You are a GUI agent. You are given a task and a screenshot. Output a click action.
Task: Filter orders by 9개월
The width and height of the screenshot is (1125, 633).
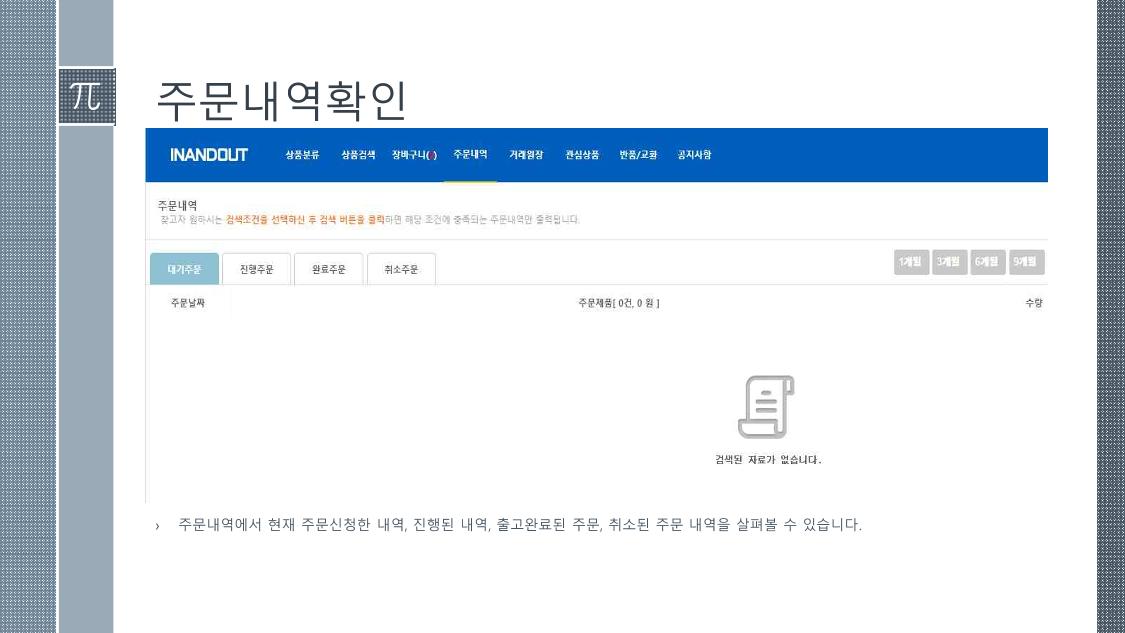pyautogui.click(x=1026, y=262)
